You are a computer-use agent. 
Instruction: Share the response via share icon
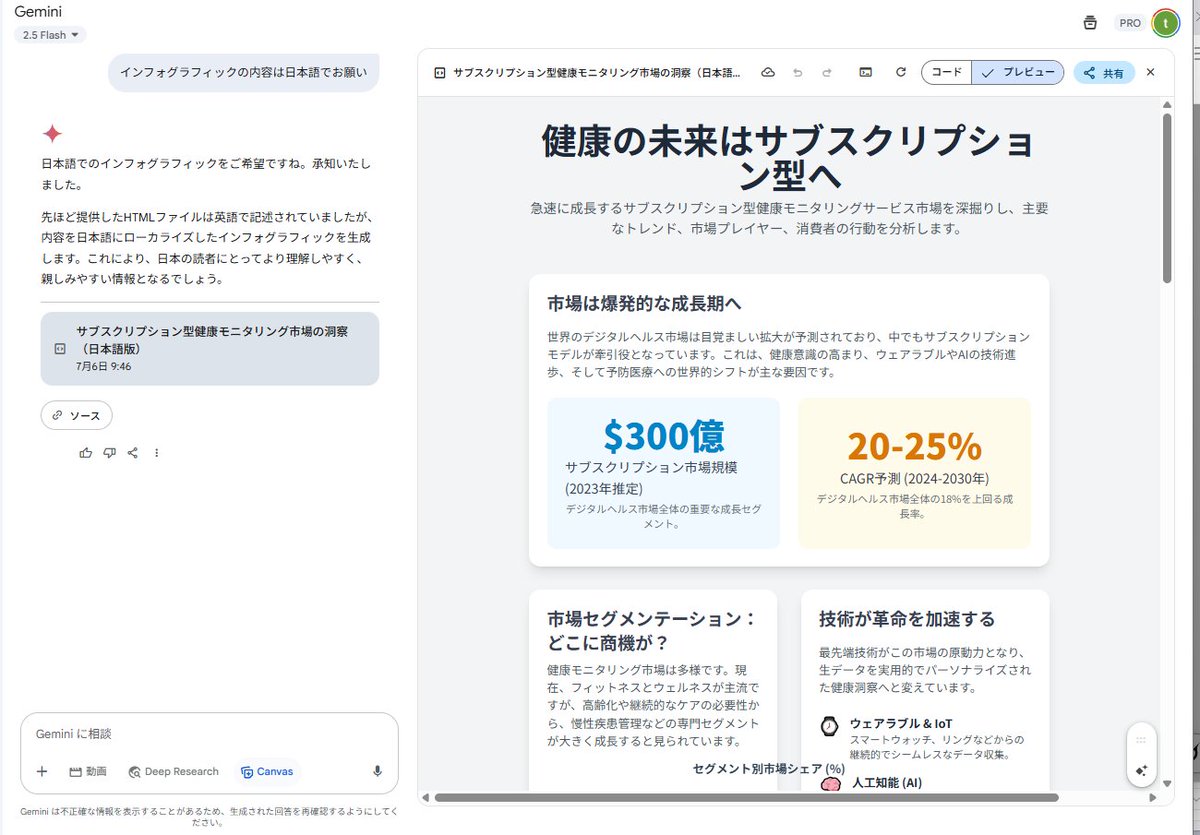coord(133,453)
